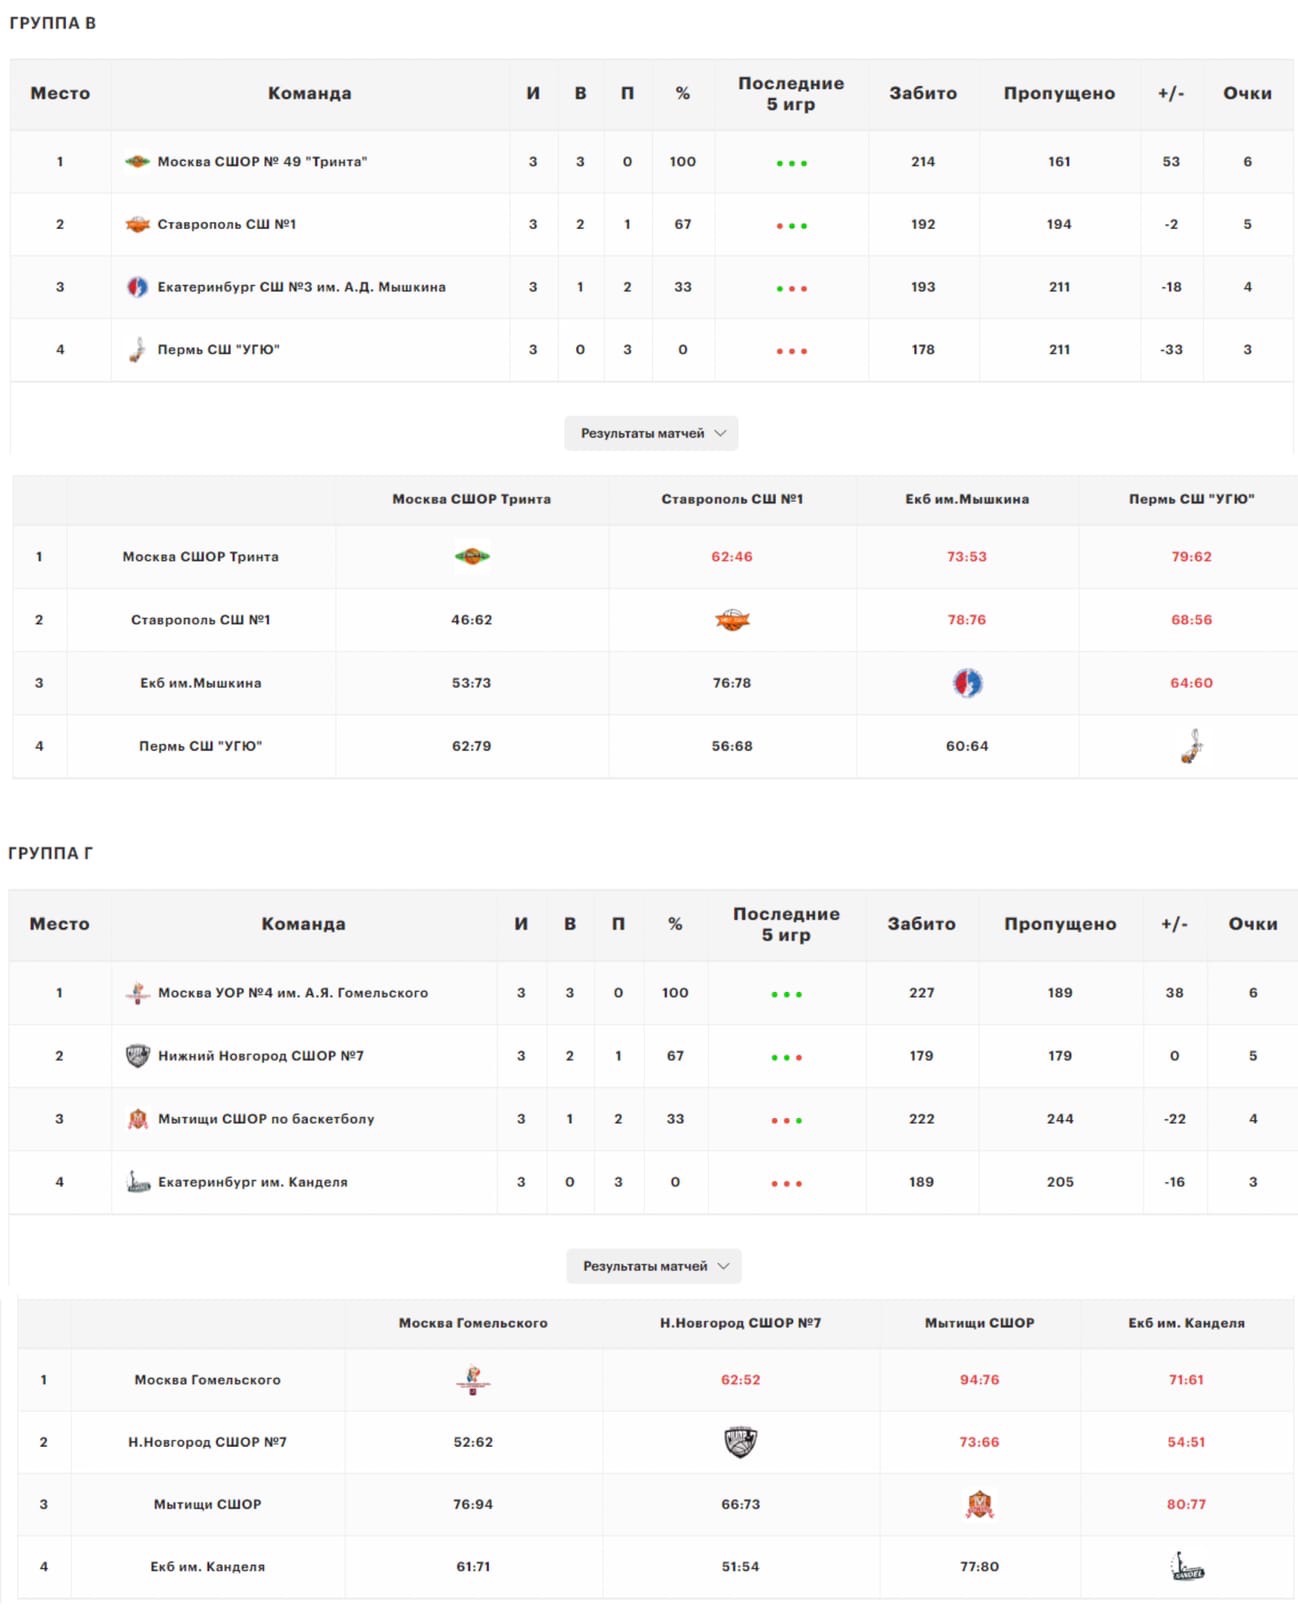Click the Пермь СШ "УГЮ" logo in the standings row
Viewport: 1298px width, 1624px height.
pos(137,350)
